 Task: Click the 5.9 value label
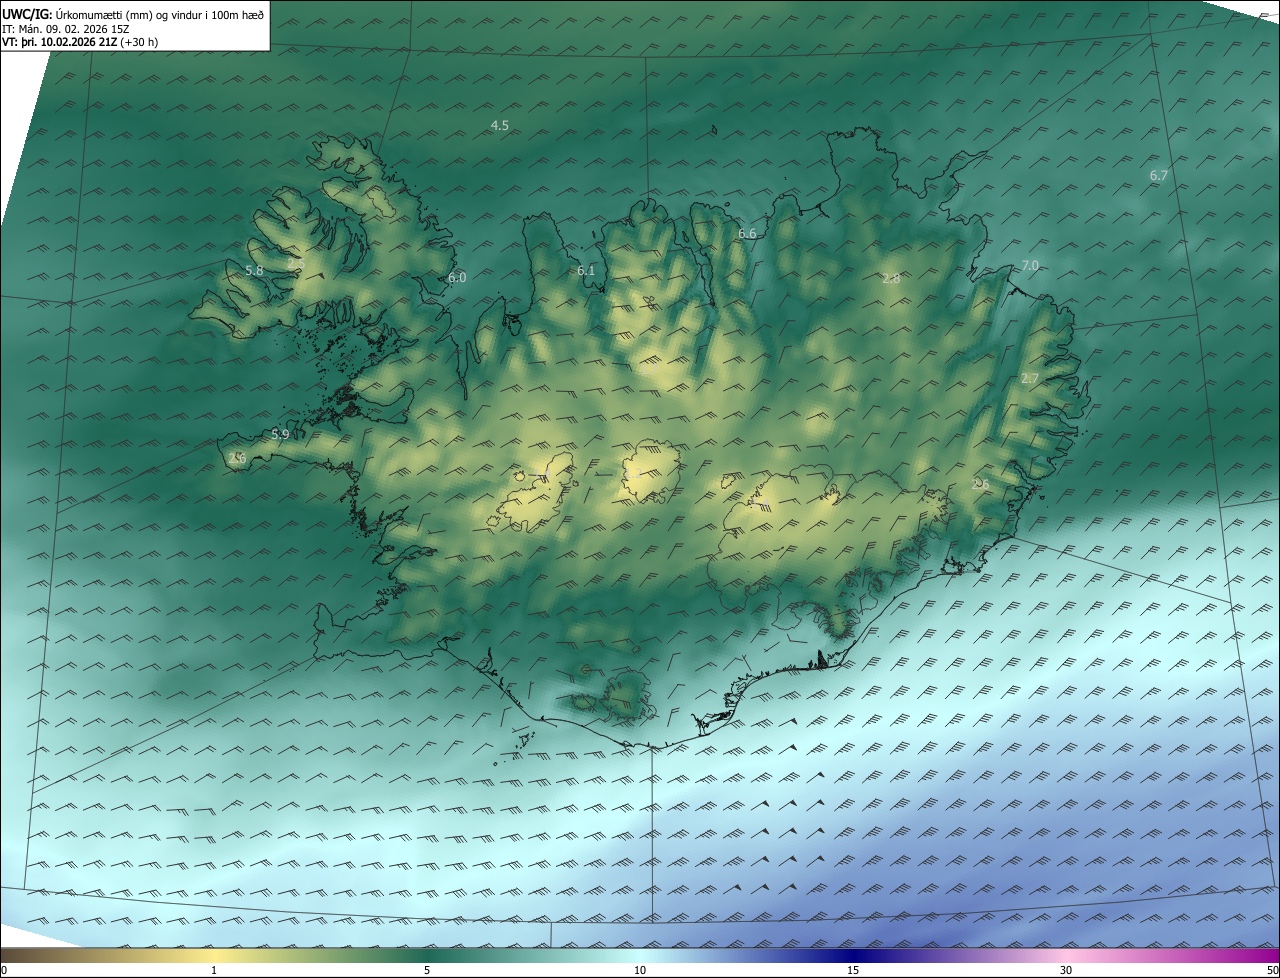280,434
